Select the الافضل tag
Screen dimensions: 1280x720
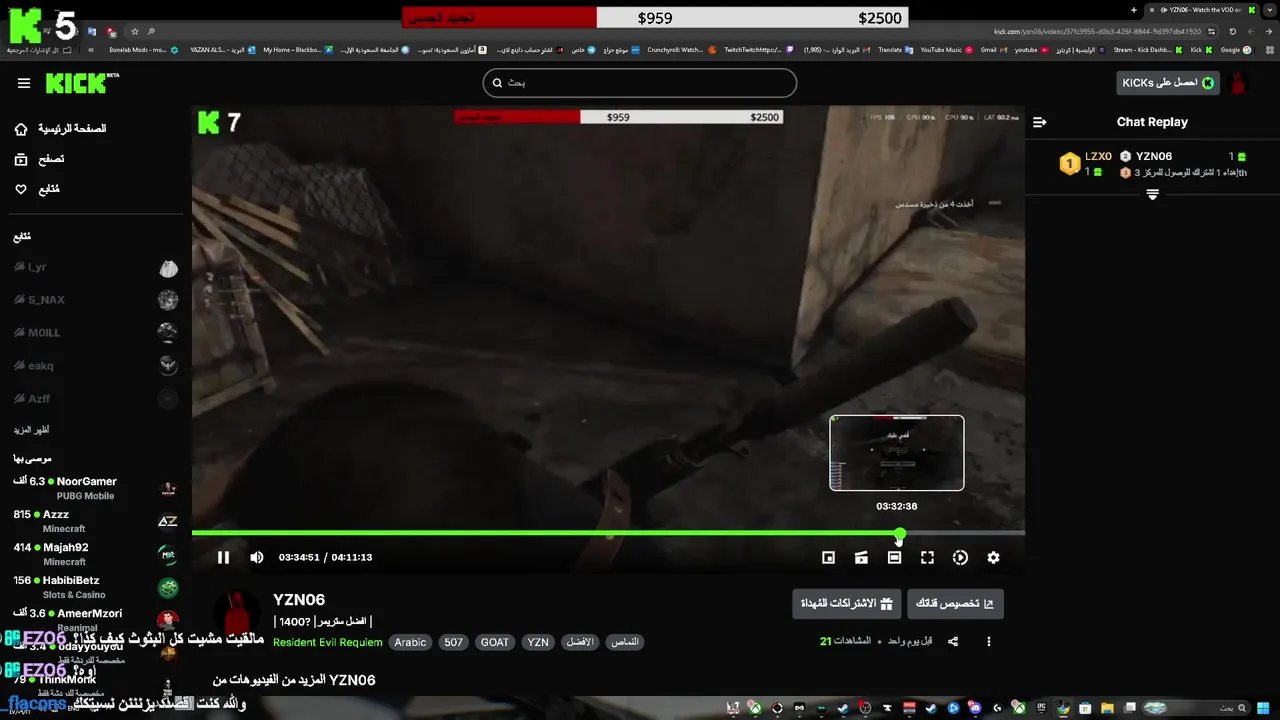coord(580,642)
